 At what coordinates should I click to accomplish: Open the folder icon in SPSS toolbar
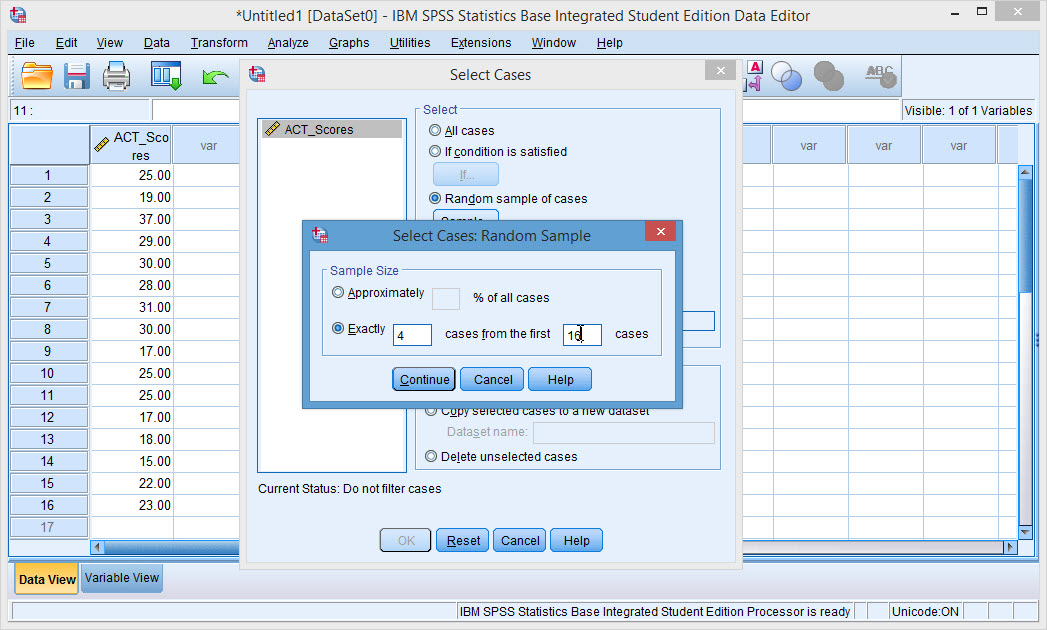pos(37,75)
